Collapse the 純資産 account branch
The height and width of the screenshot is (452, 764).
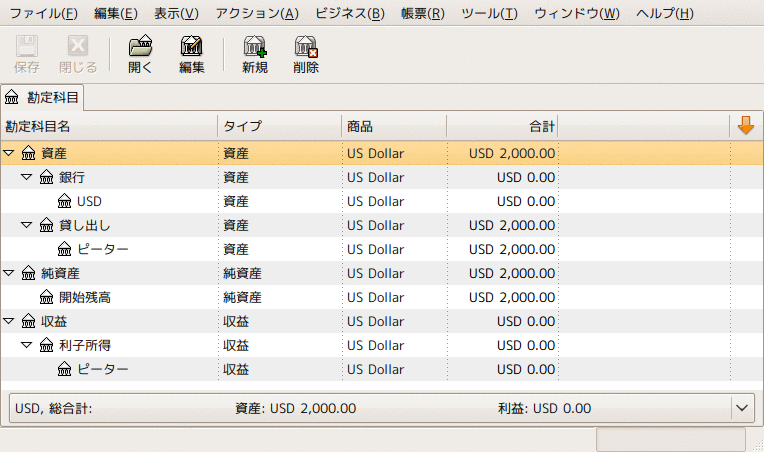point(9,274)
